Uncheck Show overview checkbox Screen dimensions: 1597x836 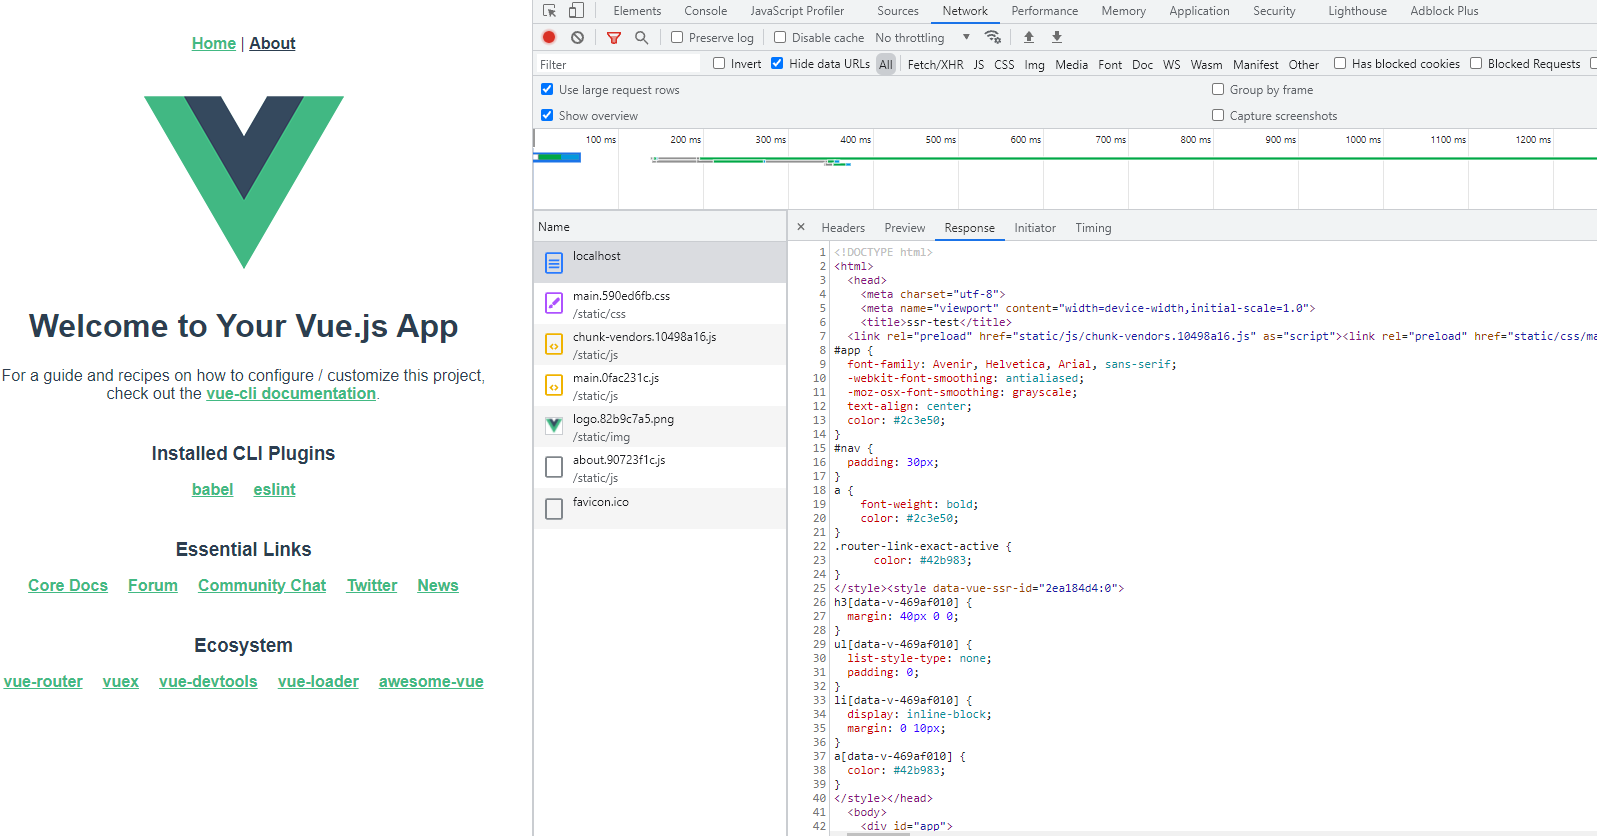point(547,115)
